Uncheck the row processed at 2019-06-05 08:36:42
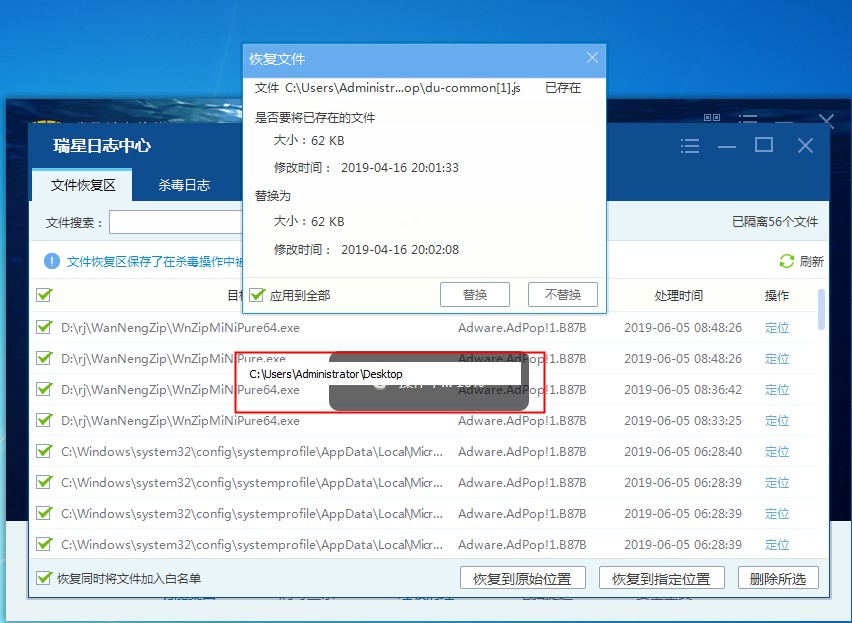Screen dimensions: 852x623 [44, 389]
